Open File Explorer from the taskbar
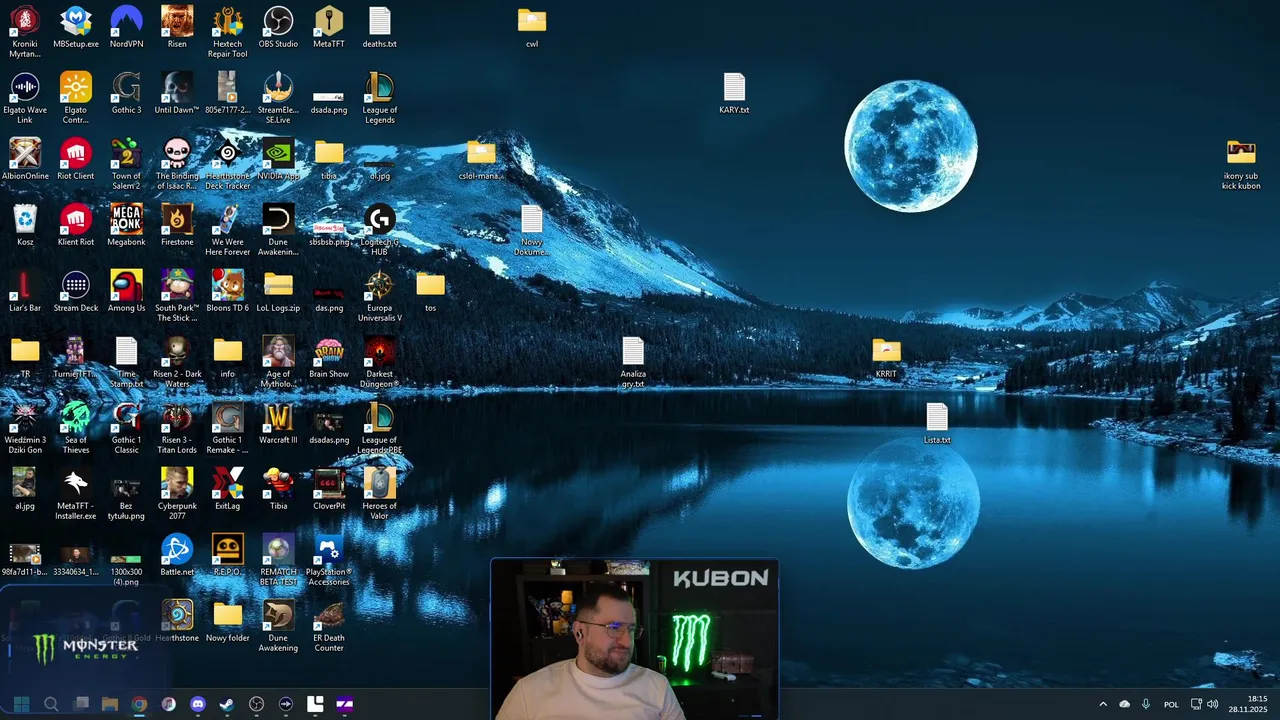1280x720 pixels. [110, 704]
